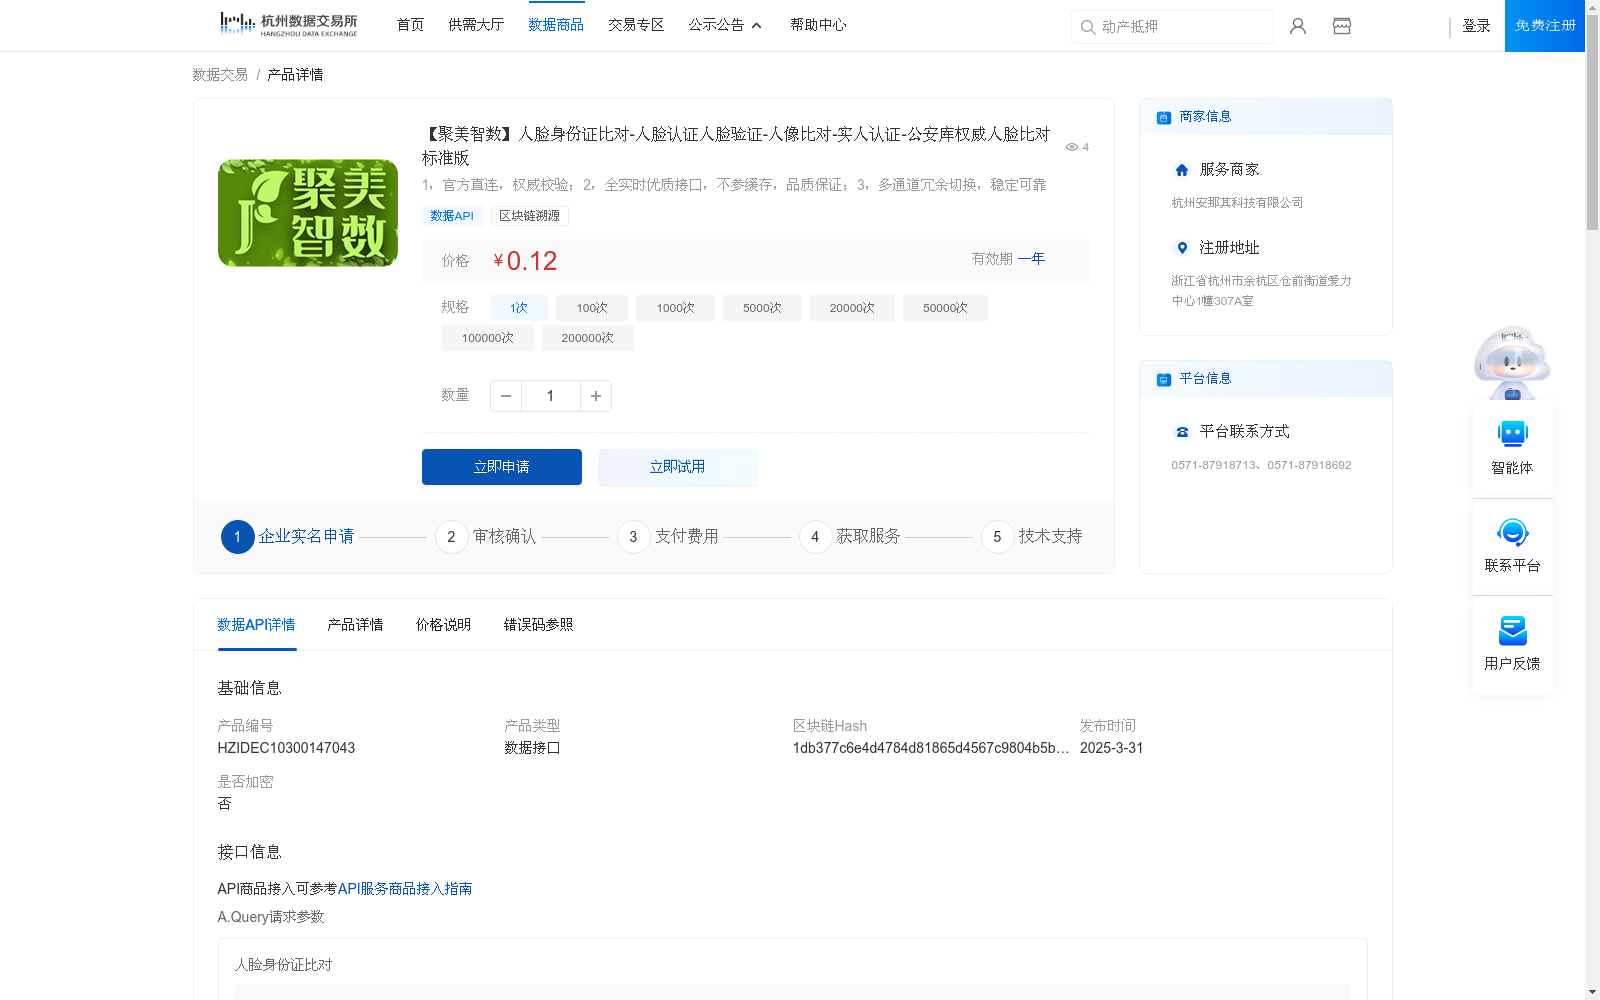The height and width of the screenshot is (1000, 1600).
Task: Click step 5 技术支持
Action: 1032,537
